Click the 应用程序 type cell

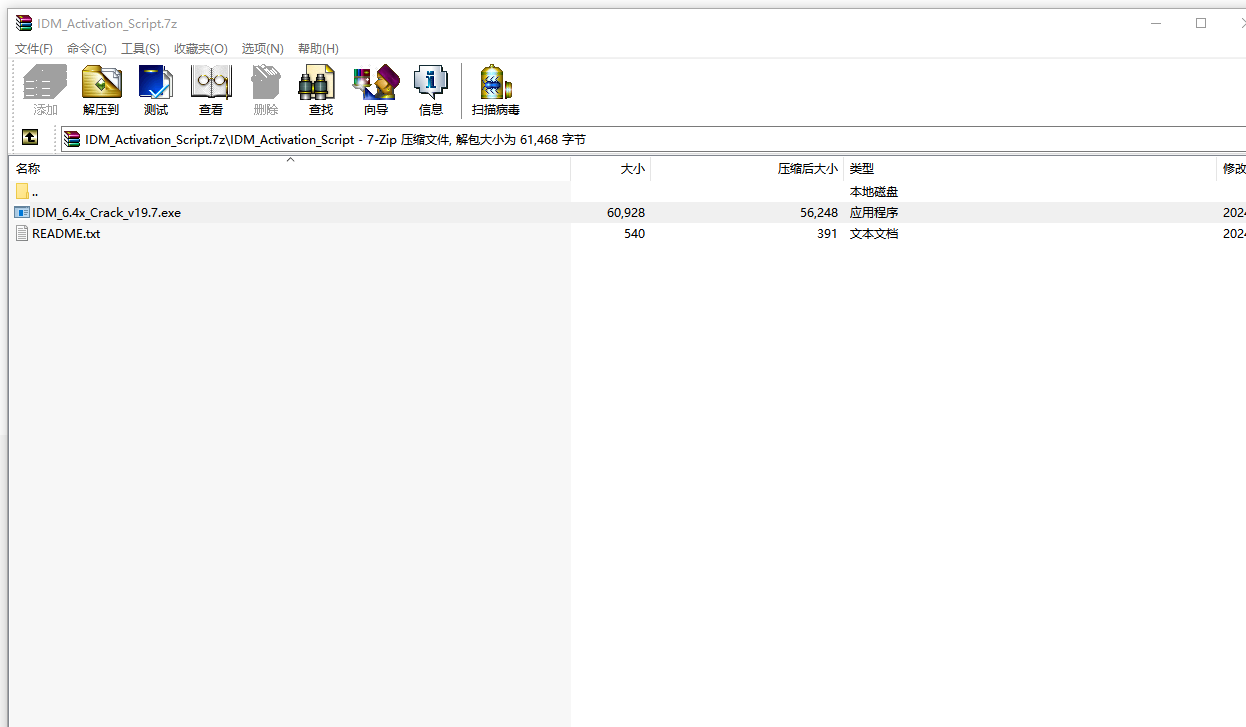874,213
